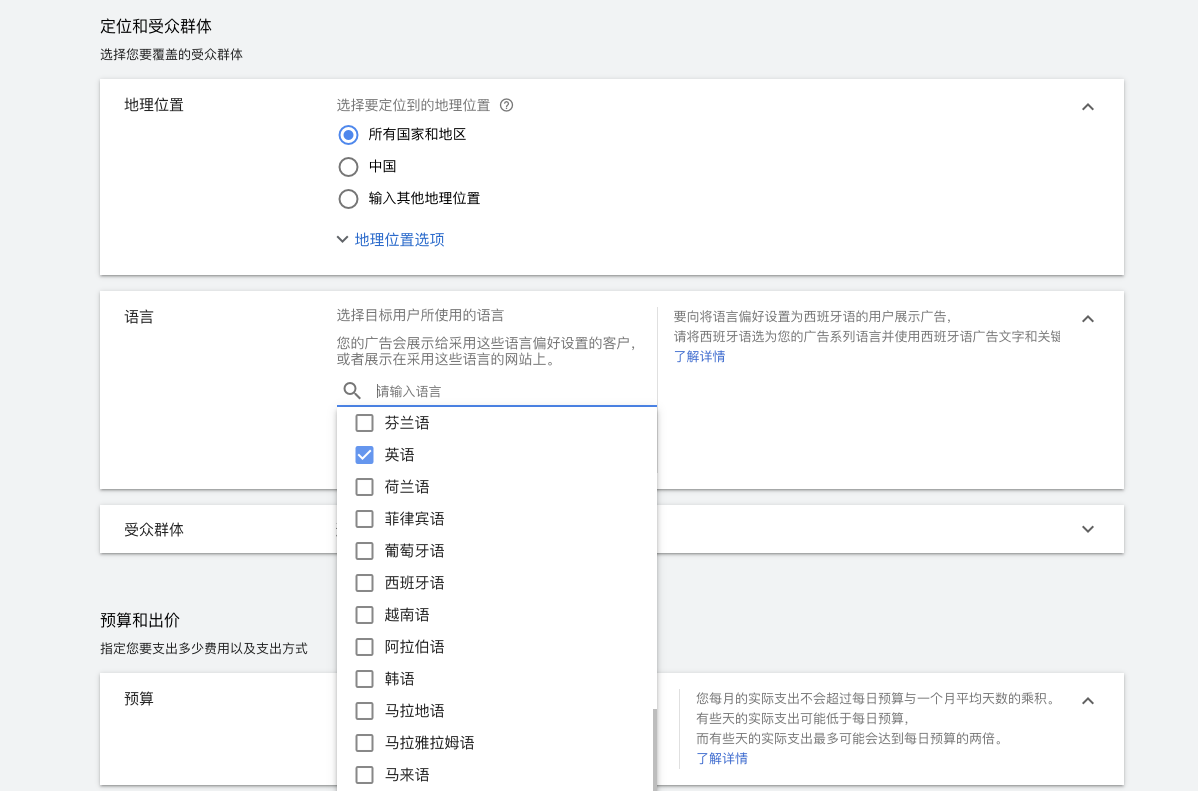The image size is (1198, 791).
Task: Tick the 葡萄牙语 language option
Action: coord(365,551)
